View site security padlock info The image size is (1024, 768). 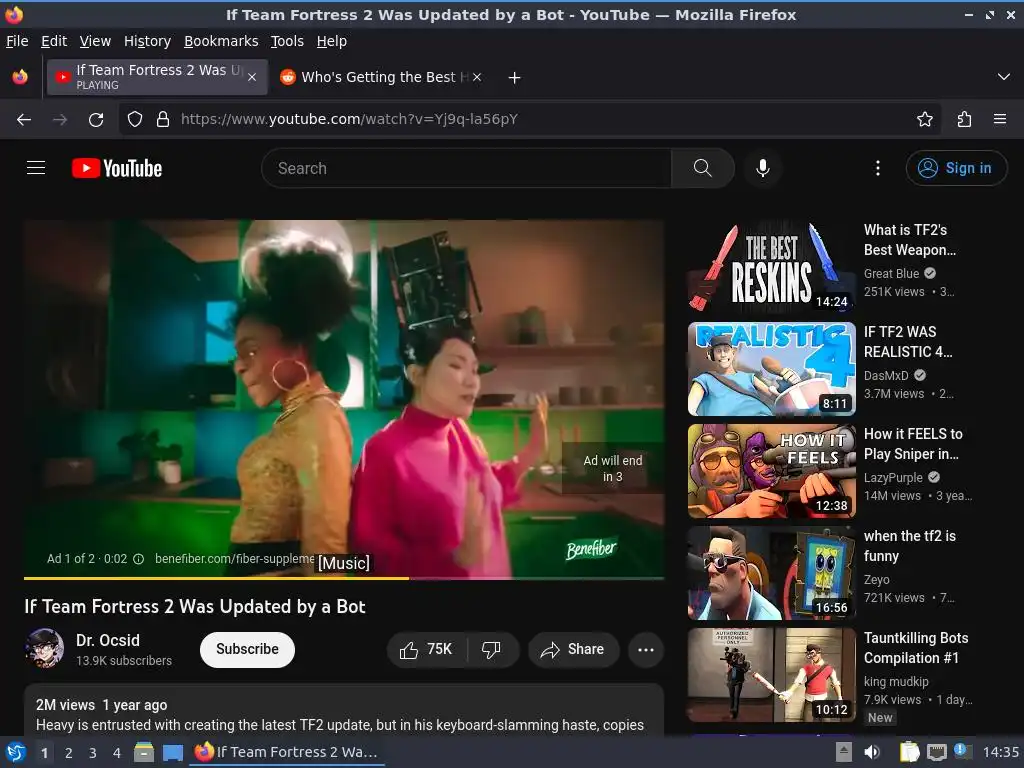pyautogui.click(x=163, y=120)
